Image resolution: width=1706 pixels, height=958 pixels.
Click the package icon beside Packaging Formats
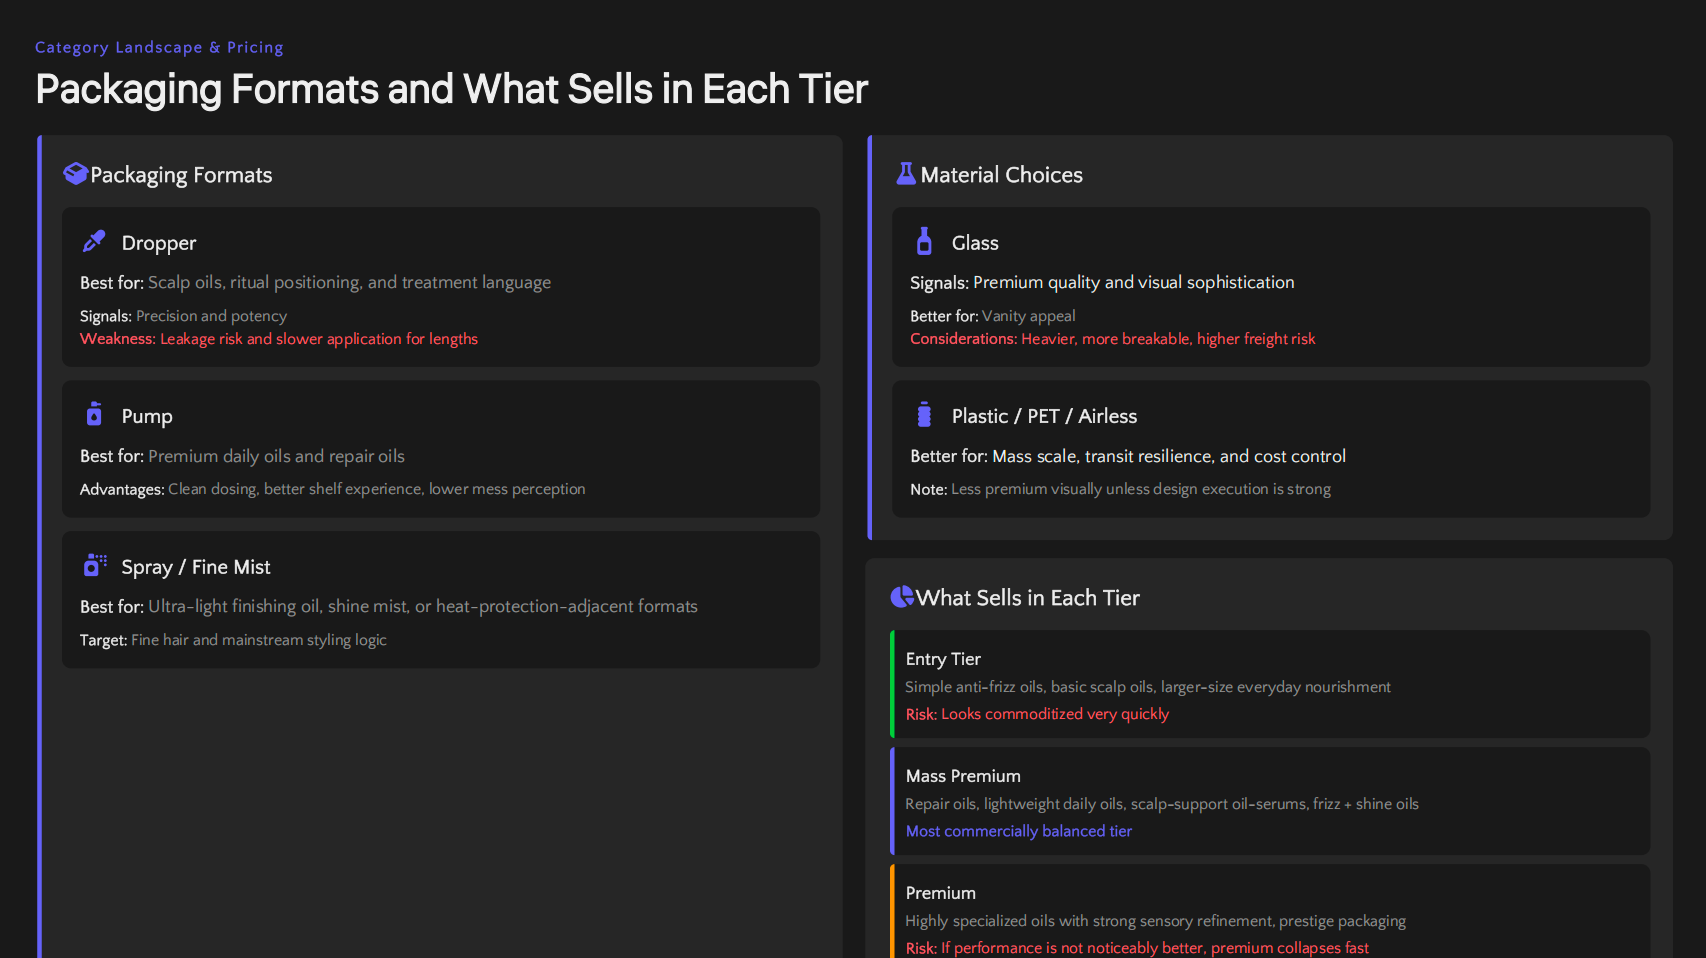click(x=74, y=173)
